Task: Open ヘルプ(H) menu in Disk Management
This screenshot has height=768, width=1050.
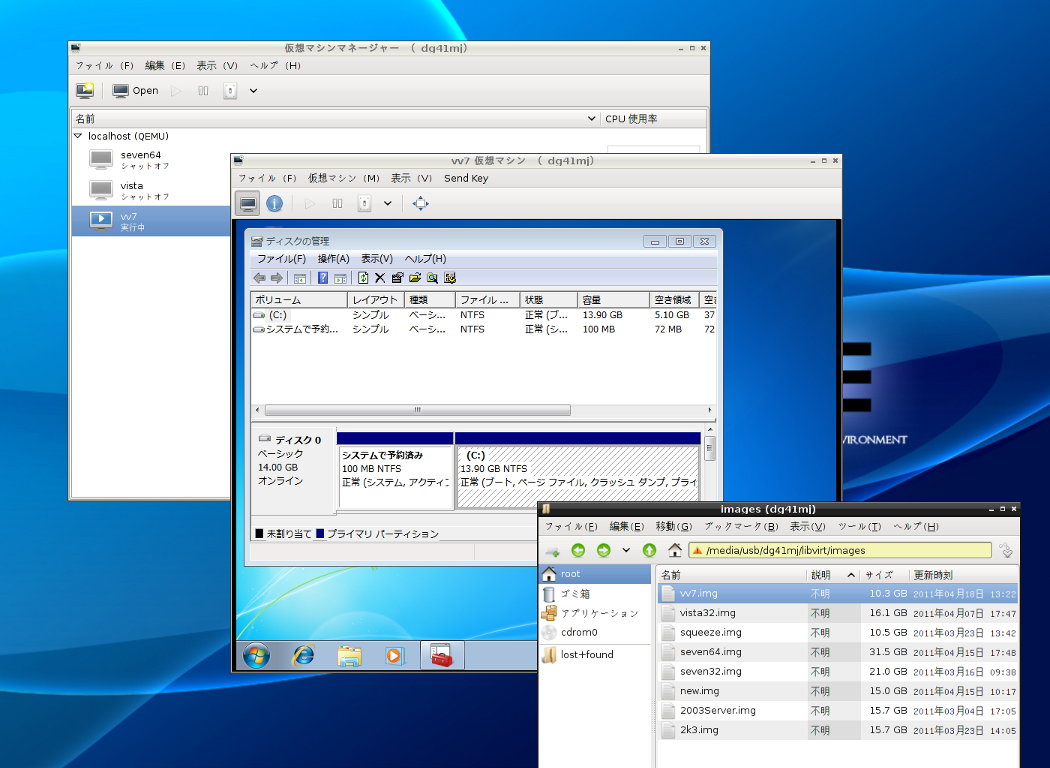Action: tap(425, 258)
